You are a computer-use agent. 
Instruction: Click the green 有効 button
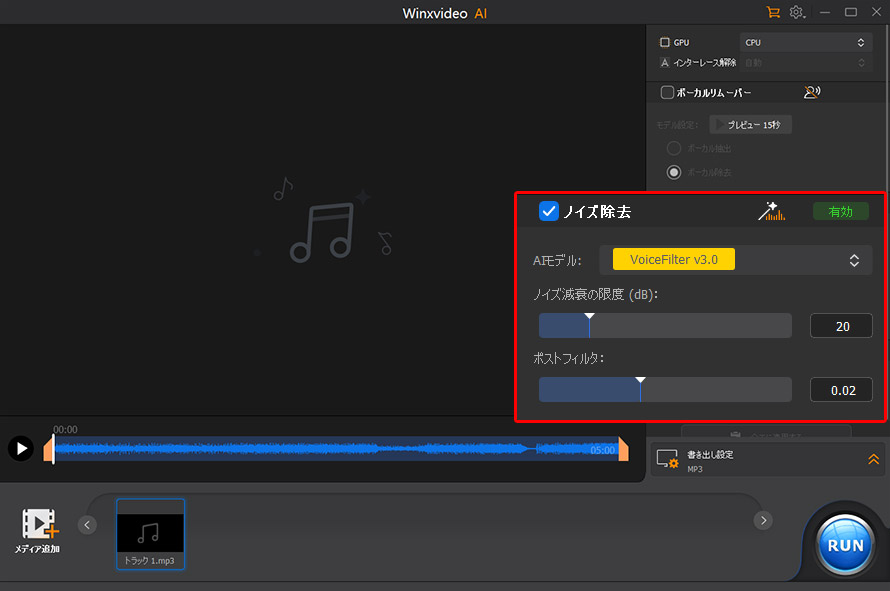coord(841,212)
